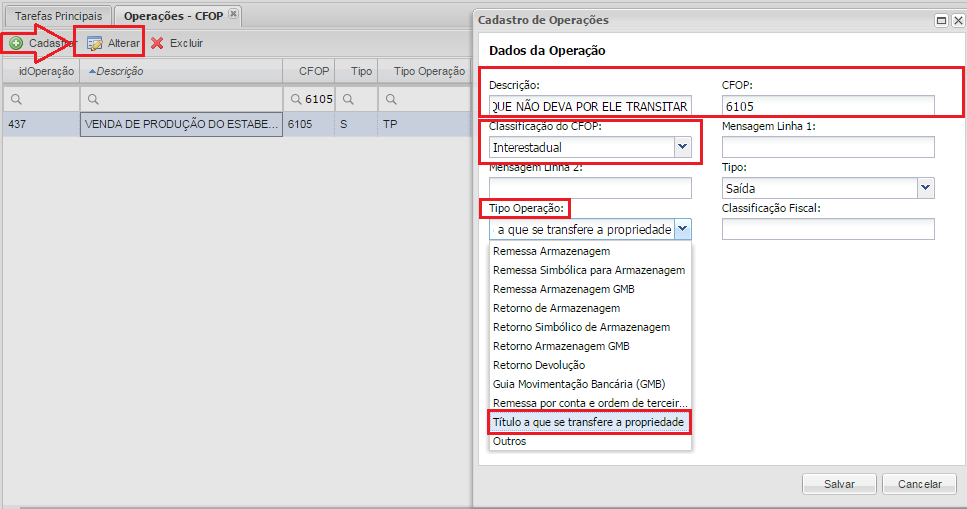Click grid cell with Tipo S
The width and height of the screenshot is (967, 509).
pyautogui.click(x=356, y=124)
